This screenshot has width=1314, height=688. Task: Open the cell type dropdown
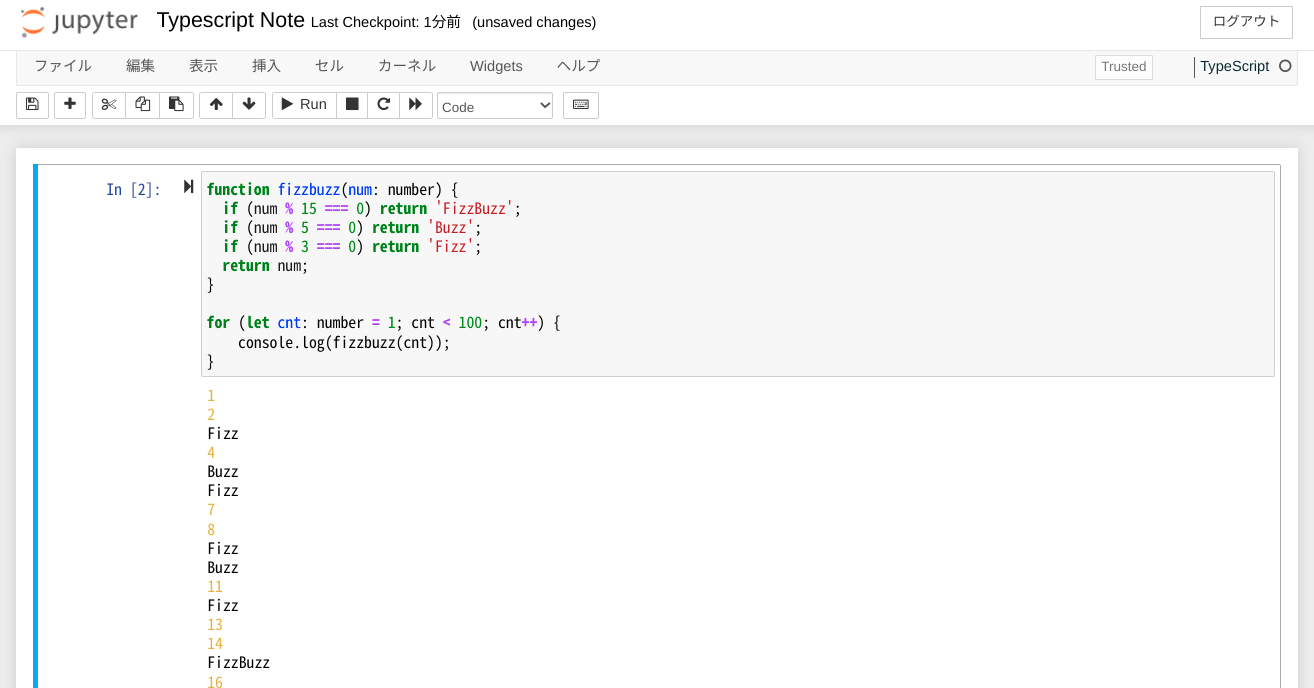click(x=494, y=105)
